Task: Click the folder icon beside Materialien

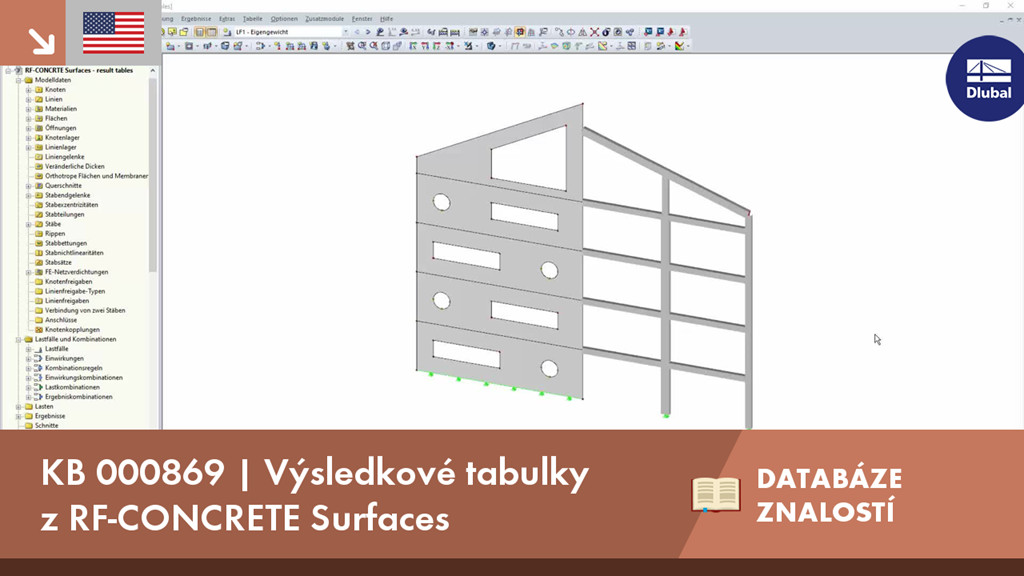Action: click(x=39, y=109)
